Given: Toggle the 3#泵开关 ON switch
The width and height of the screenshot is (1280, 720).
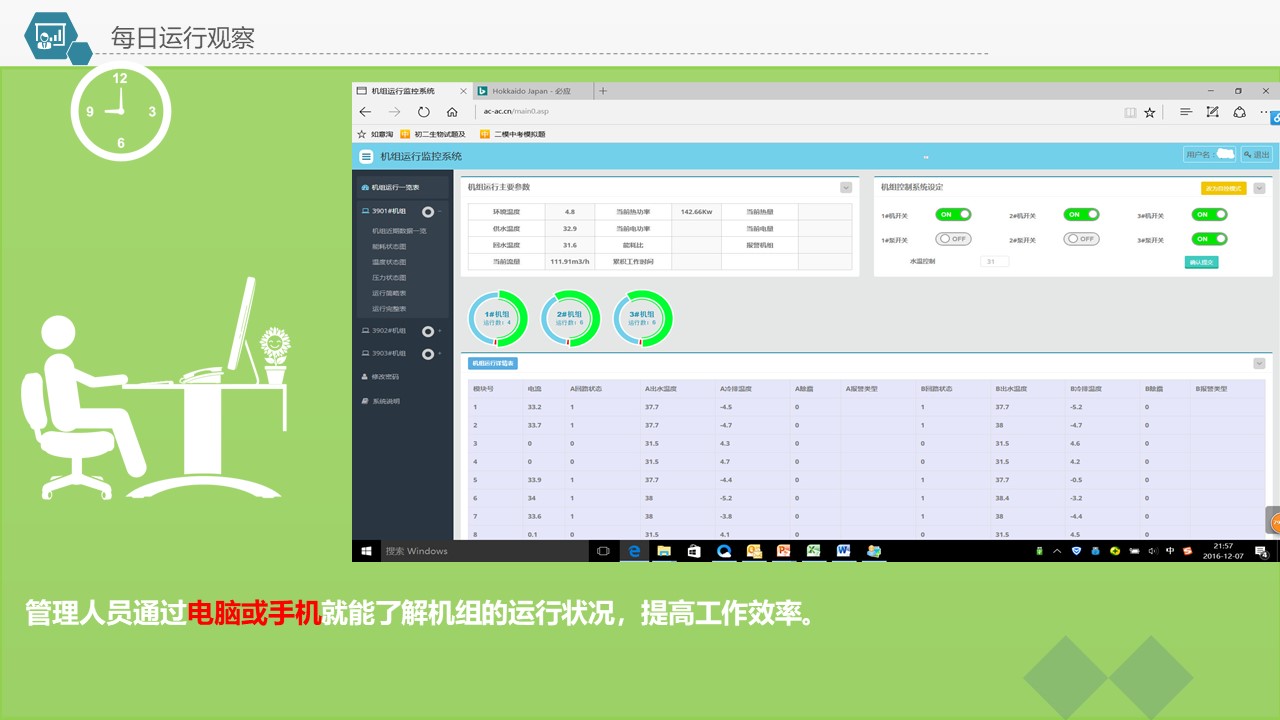Looking at the screenshot, I should pyautogui.click(x=1208, y=239).
